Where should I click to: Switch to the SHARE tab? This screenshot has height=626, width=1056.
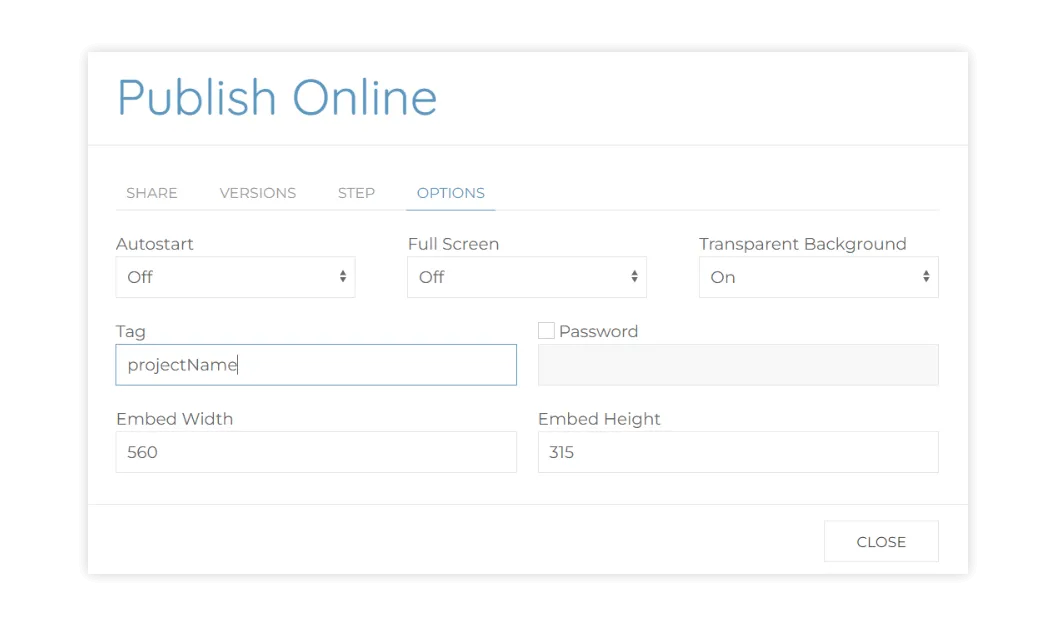coord(152,193)
